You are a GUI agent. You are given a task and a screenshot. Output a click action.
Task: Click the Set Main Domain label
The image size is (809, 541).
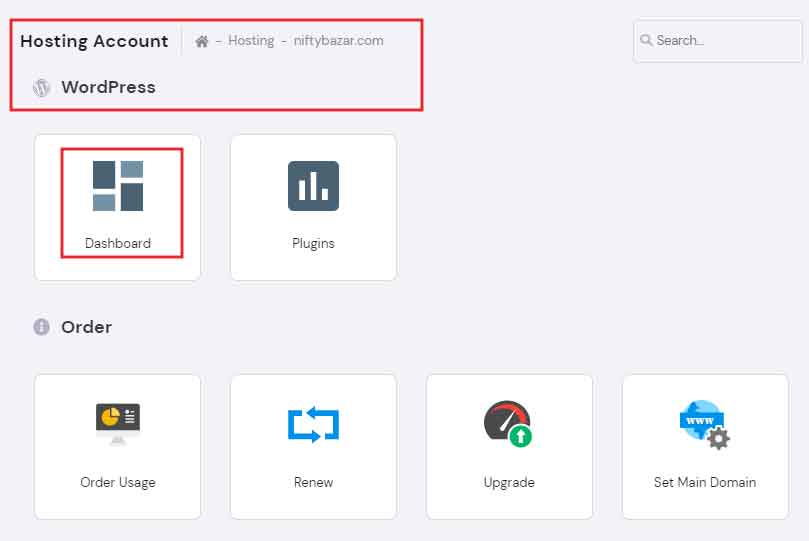coord(705,482)
